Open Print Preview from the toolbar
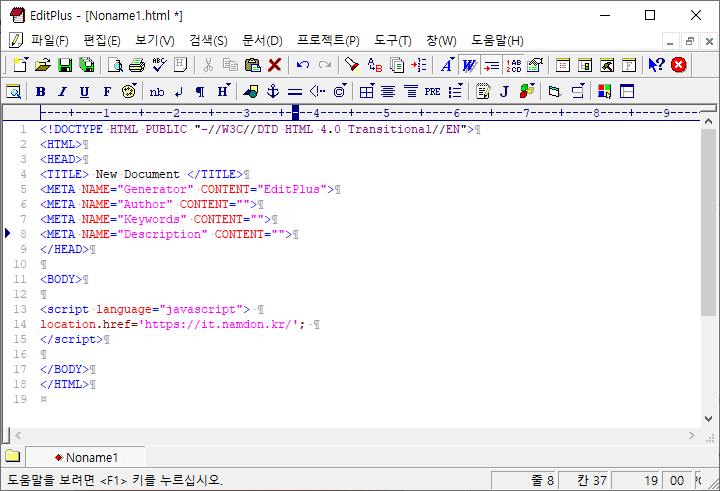This screenshot has height=491, width=720. click(x=115, y=65)
